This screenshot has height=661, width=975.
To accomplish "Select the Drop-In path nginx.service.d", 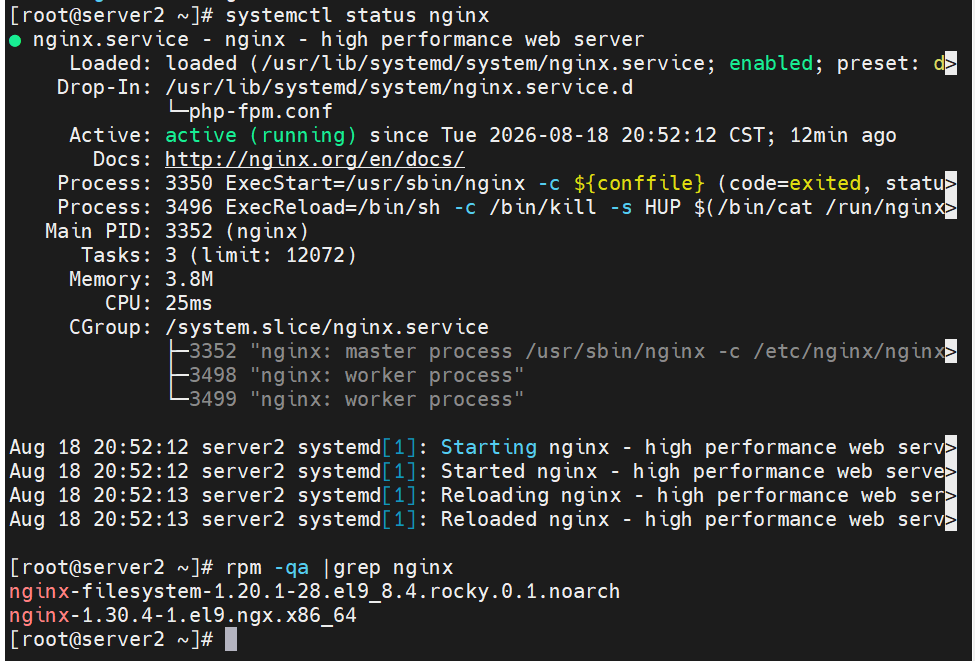I will point(399,88).
